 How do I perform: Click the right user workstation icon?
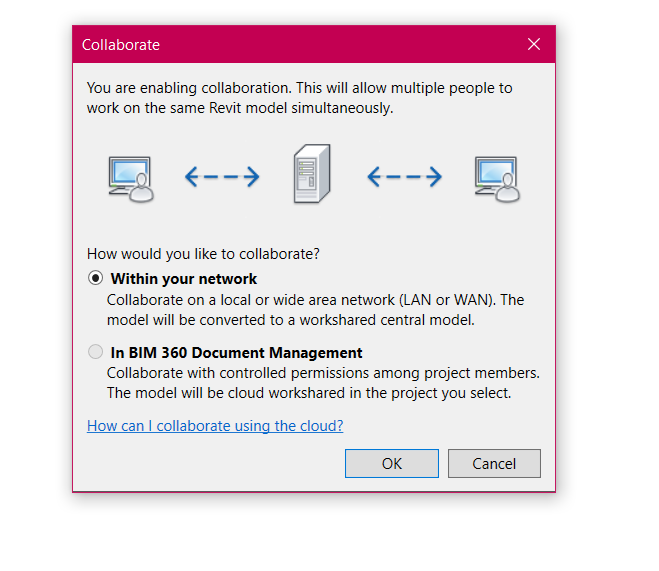point(497,179)
